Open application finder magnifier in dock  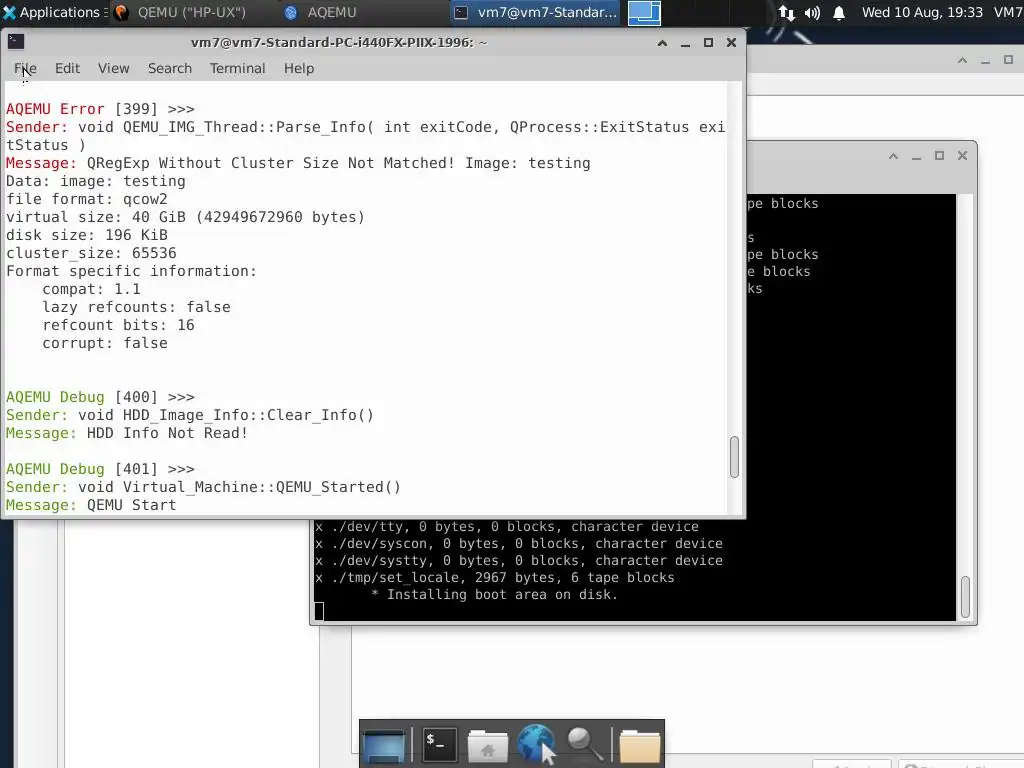[x=584, y=744]
